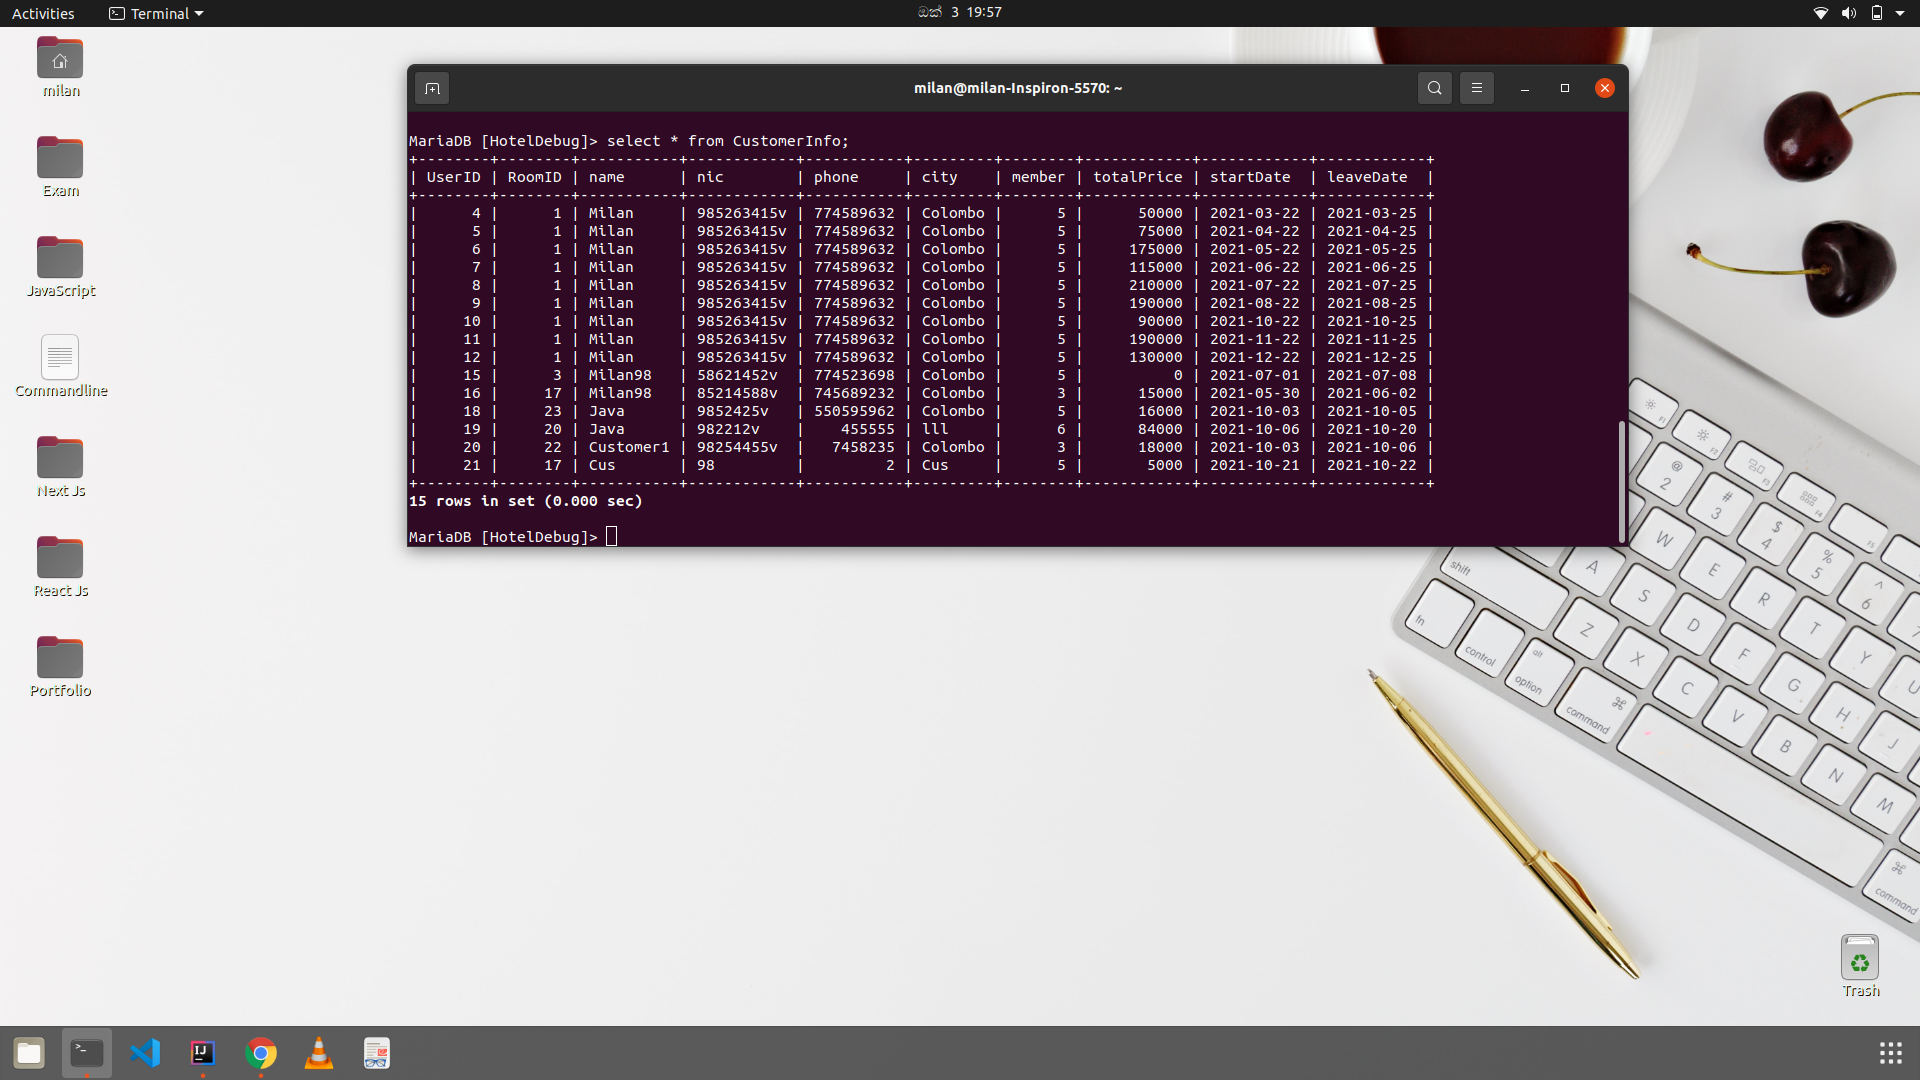The image size is (1920, 1080).
Task: Click the Wi-Fi status icon
Action: coord(1820,13)
